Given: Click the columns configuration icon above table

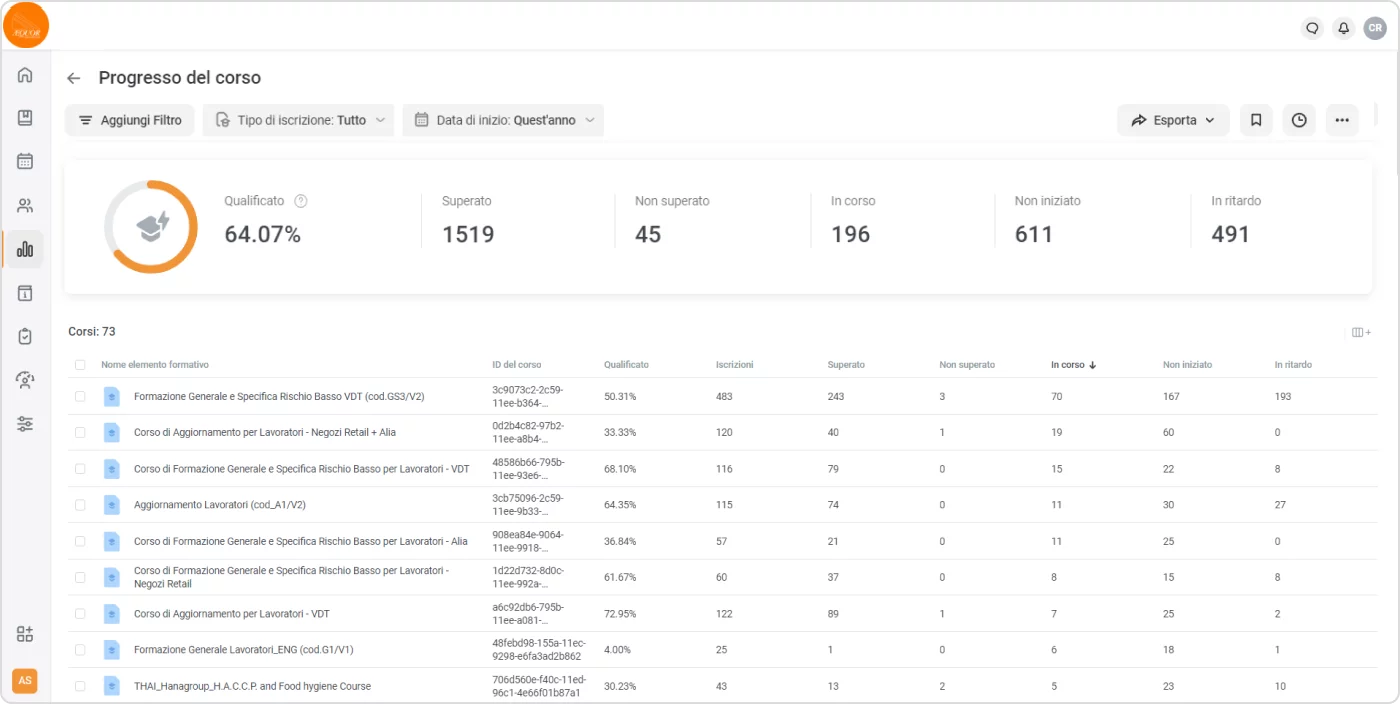Looking at the screenshot, I should point(1361,332).
